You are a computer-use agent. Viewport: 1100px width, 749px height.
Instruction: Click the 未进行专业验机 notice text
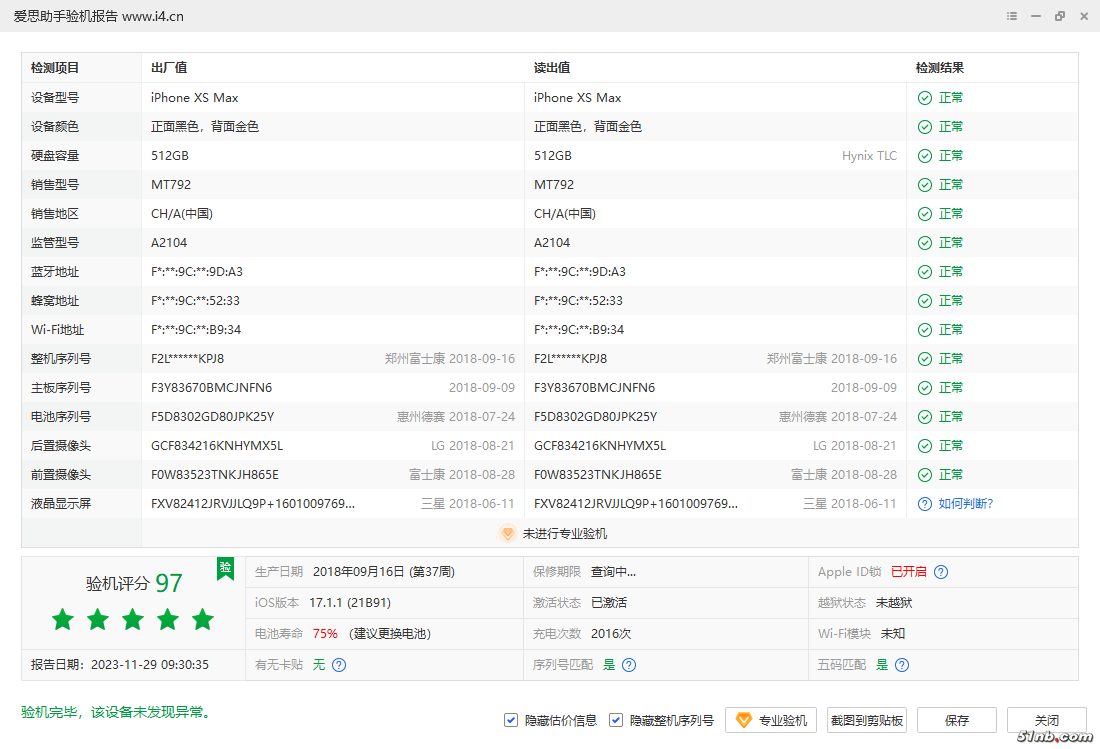pyautogui.click(x=565, y=534)
